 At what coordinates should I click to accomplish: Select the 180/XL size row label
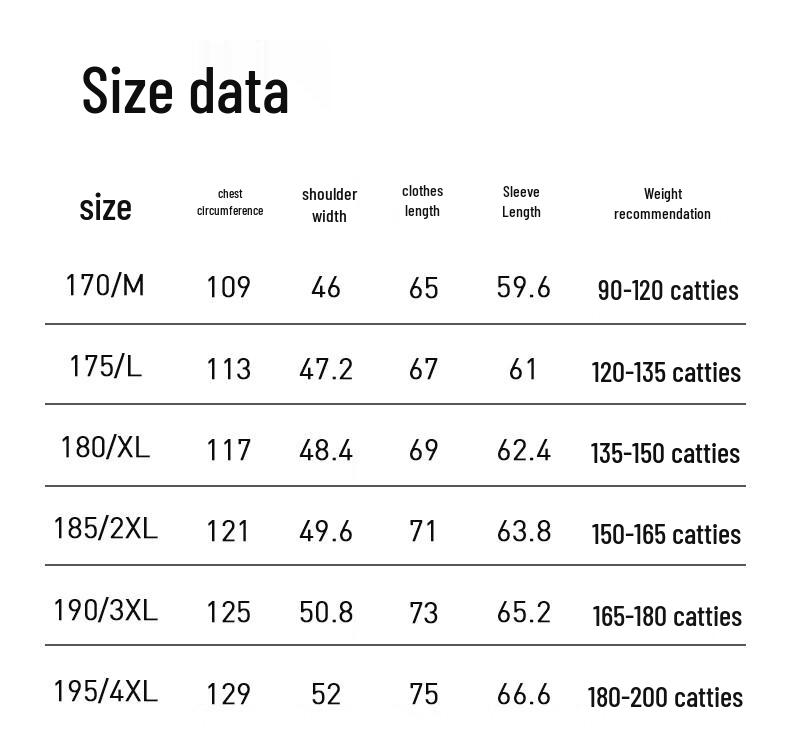tap(105, 447)
